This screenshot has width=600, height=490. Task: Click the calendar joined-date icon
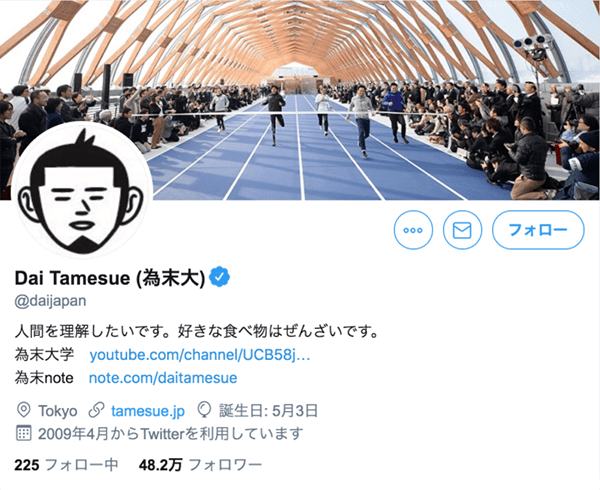(24, 433)
